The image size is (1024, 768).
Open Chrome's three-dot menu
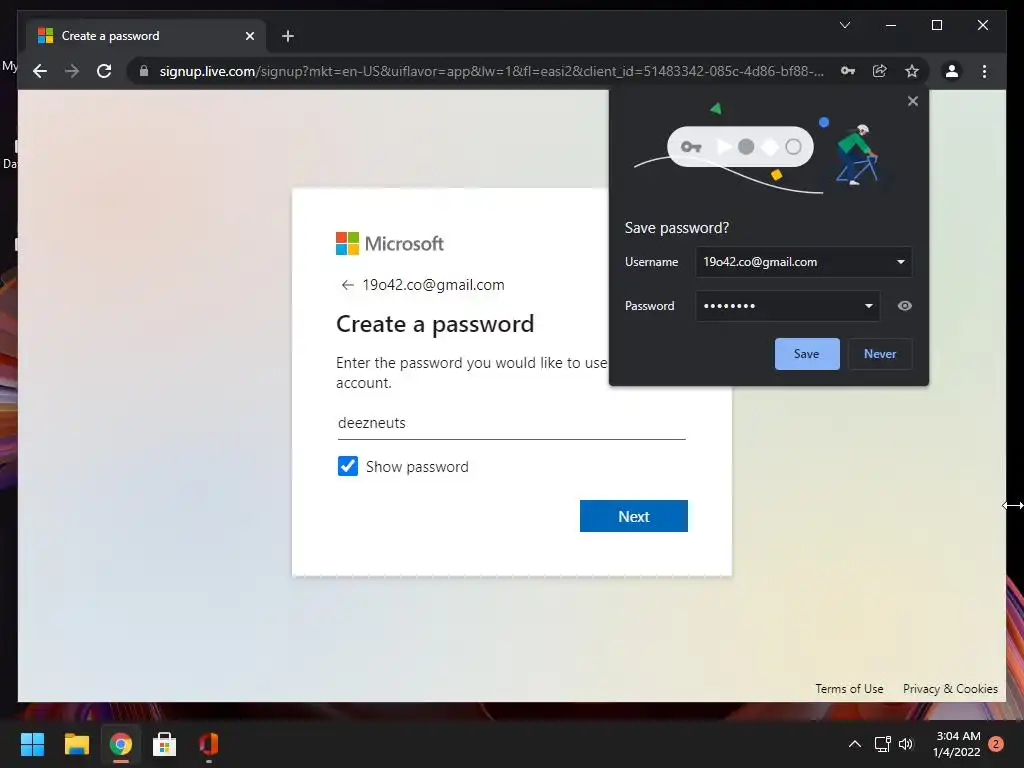click(x=984, y=71)
